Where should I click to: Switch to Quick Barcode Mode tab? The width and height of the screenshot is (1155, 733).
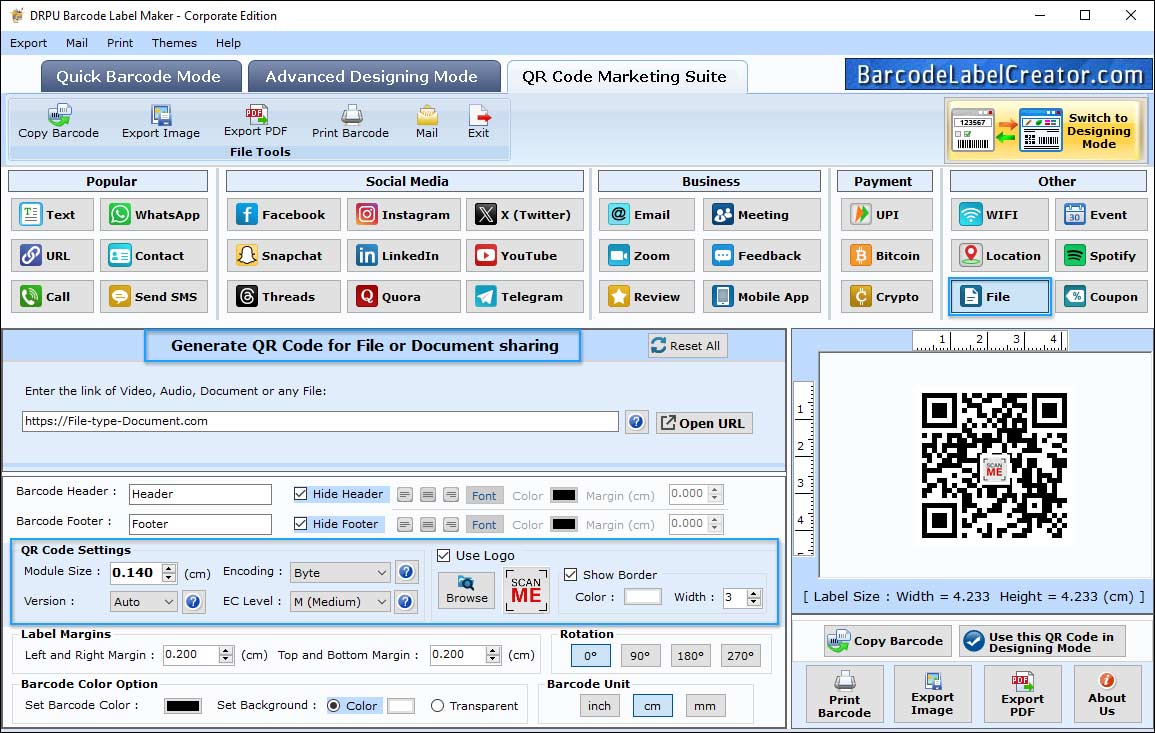click(x=140, y=77)
